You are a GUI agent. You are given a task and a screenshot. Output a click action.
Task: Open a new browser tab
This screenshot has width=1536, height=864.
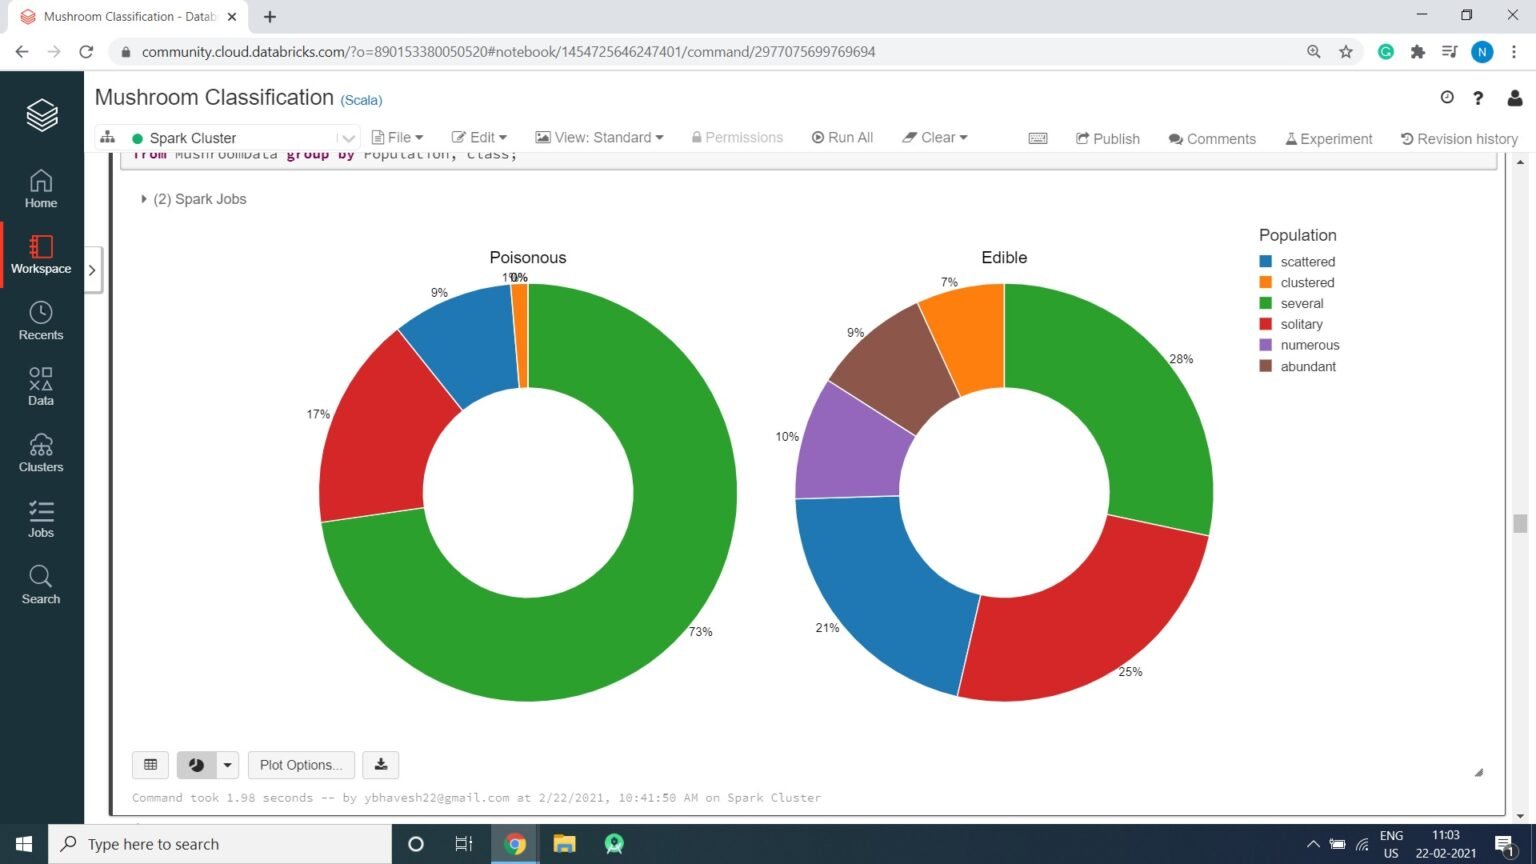click(270, 17)
